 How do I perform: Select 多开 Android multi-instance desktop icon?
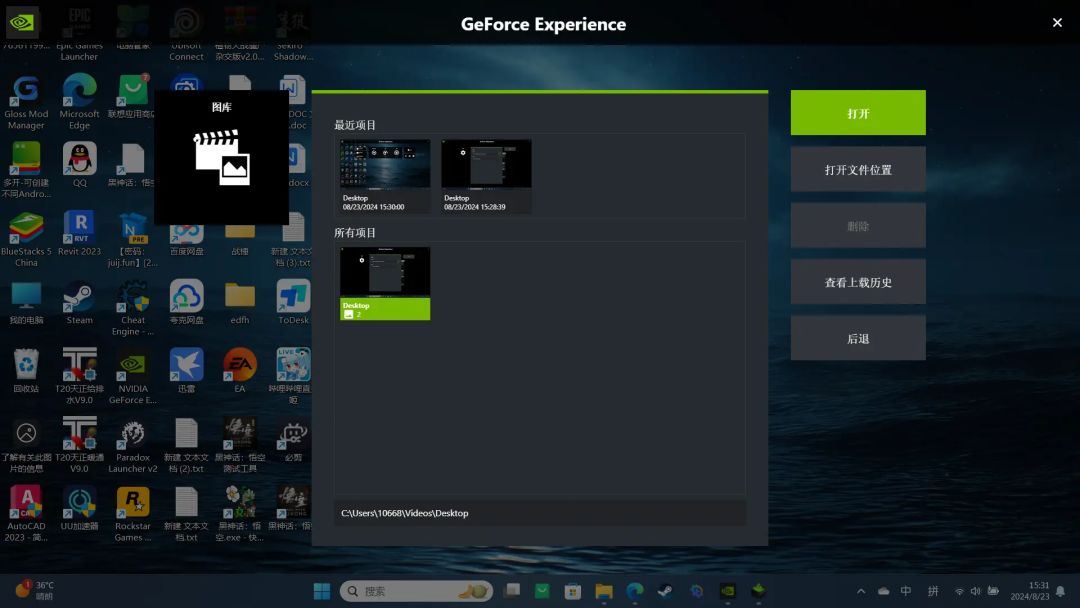tap(26, 171)
